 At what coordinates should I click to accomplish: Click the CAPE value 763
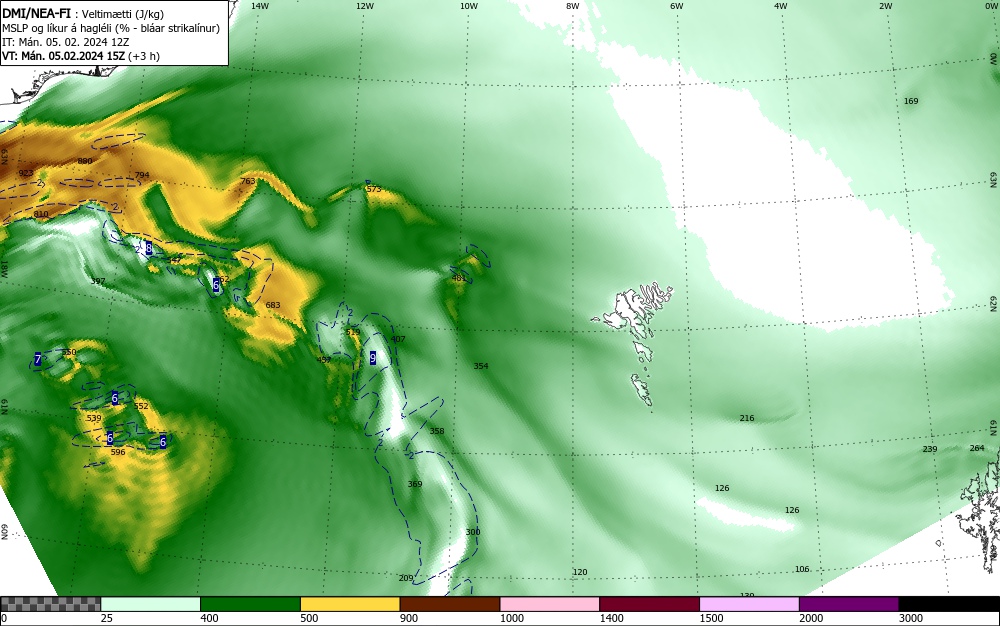click(x=247, y=181)
